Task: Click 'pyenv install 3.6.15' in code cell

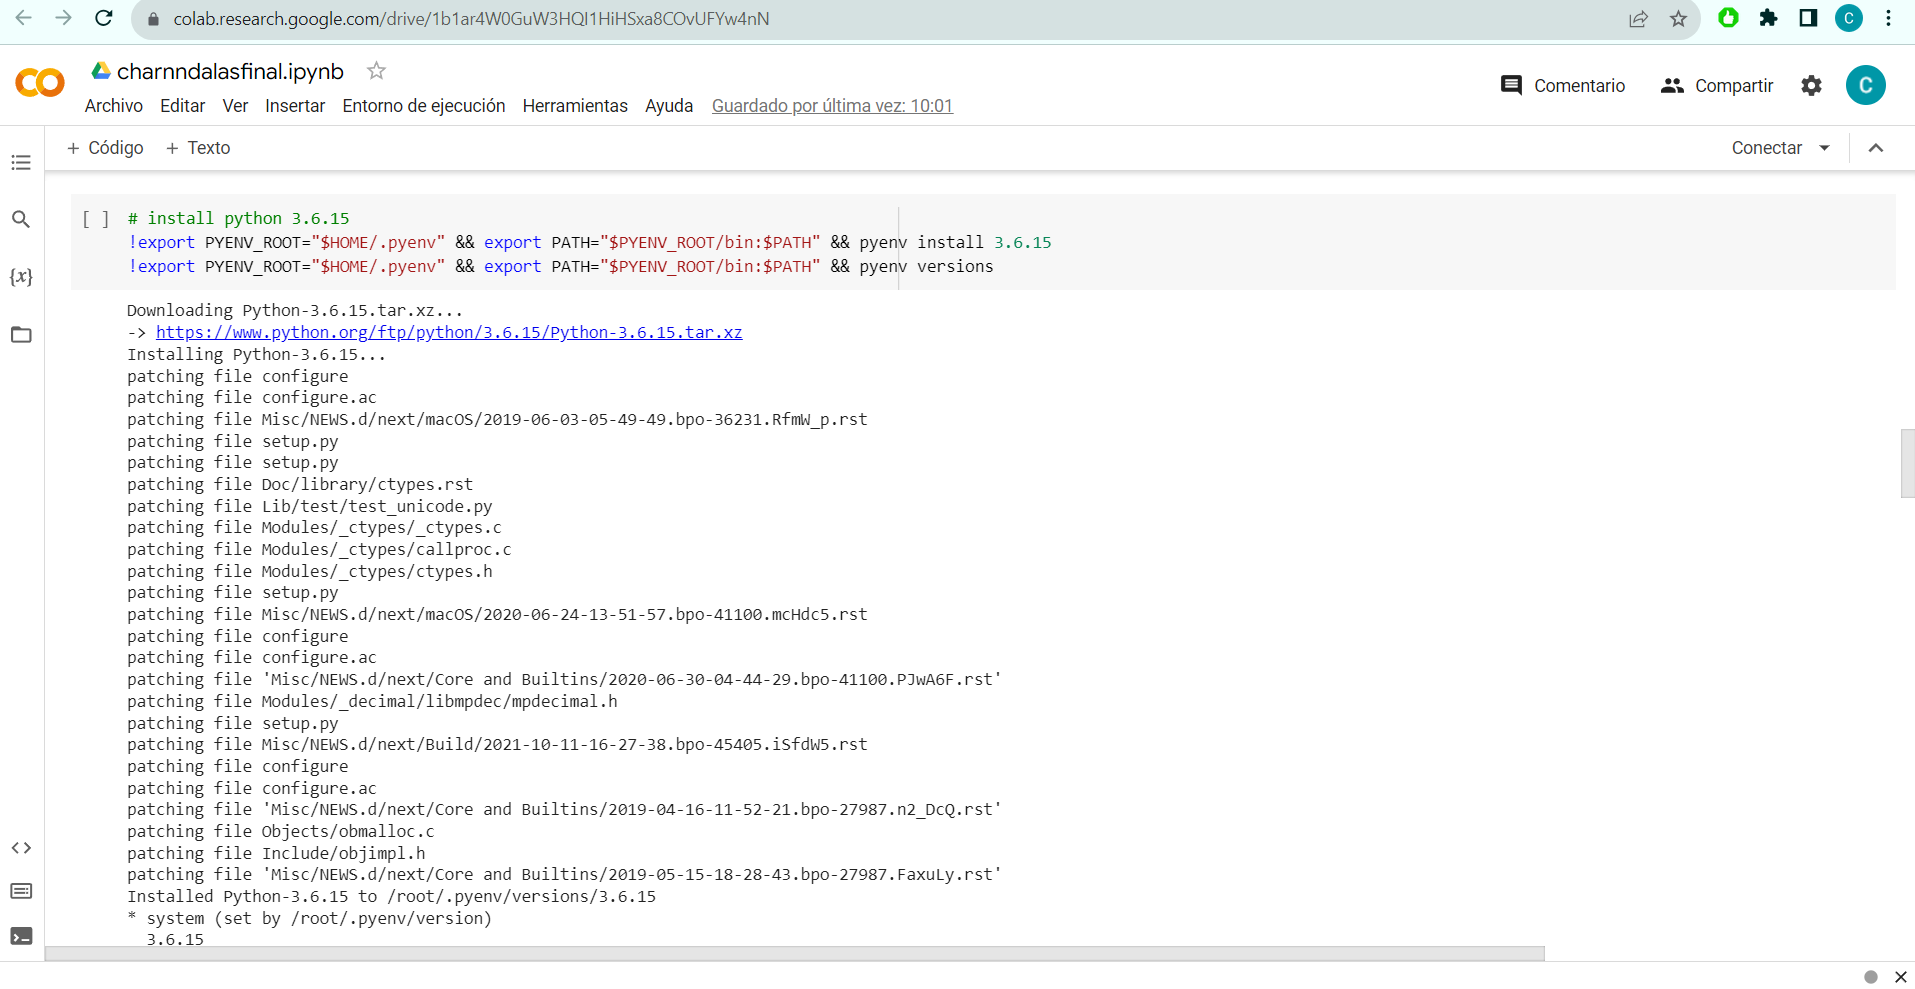Action: point(955,242)
